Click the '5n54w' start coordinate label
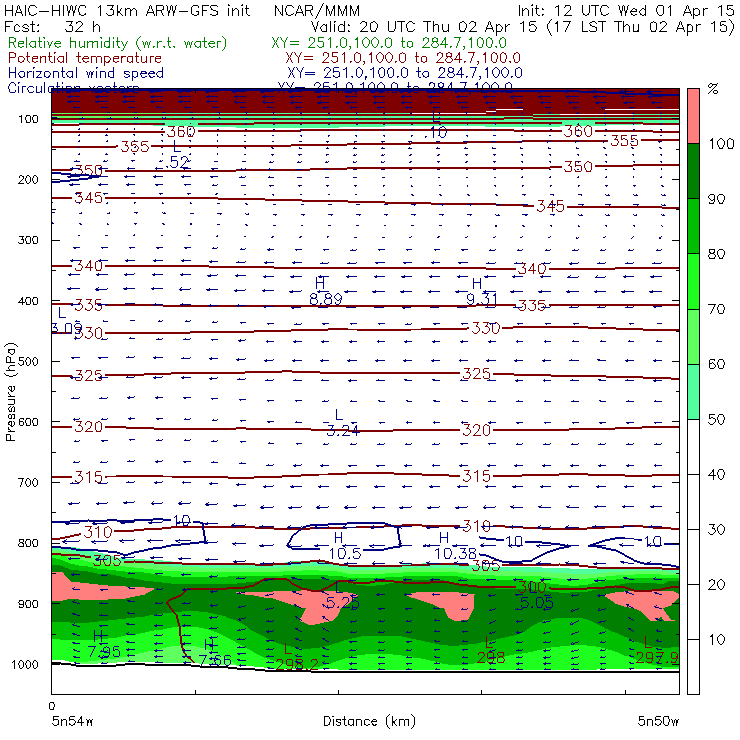Viewport: 740px width, 740px height. (73, 721)
